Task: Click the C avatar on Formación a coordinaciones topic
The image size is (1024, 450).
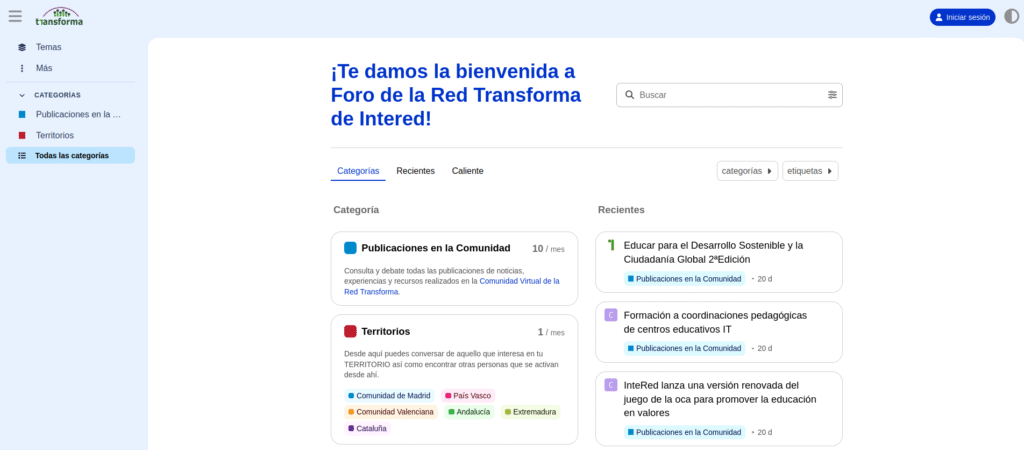Action: pyautogui.click(x=611, y=315)
